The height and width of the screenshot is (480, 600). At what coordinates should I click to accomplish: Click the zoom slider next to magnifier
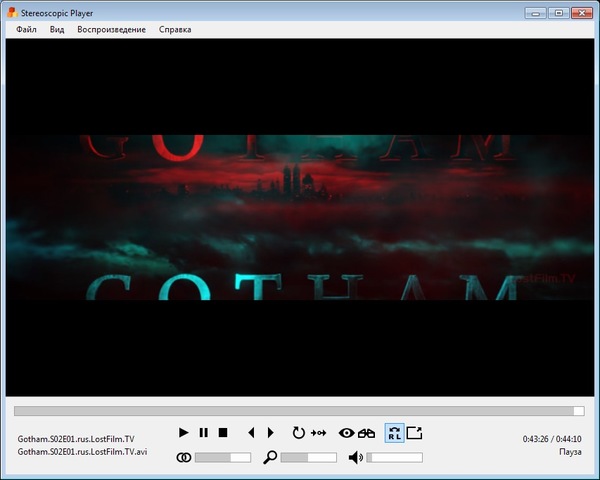(x=308, y=457)
